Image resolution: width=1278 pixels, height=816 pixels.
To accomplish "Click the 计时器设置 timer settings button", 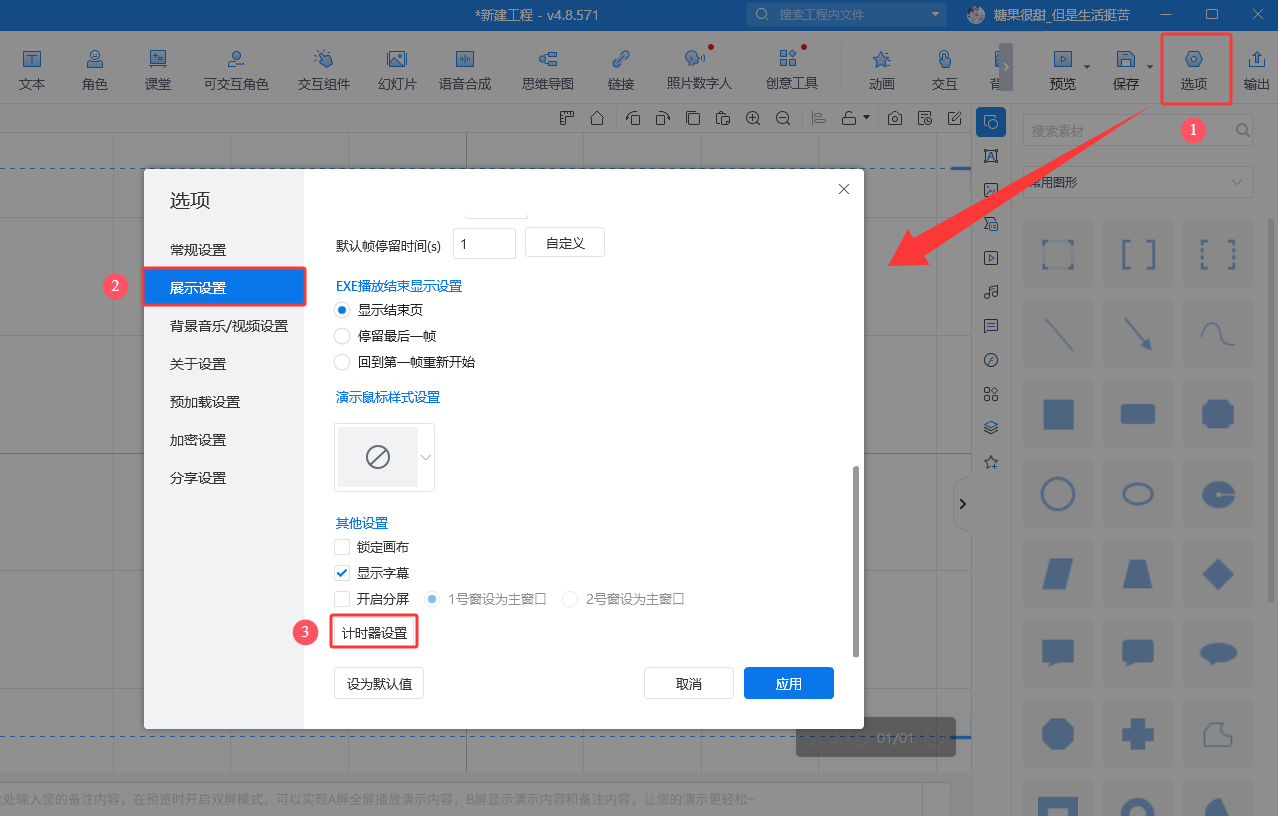I will [374, 633].
